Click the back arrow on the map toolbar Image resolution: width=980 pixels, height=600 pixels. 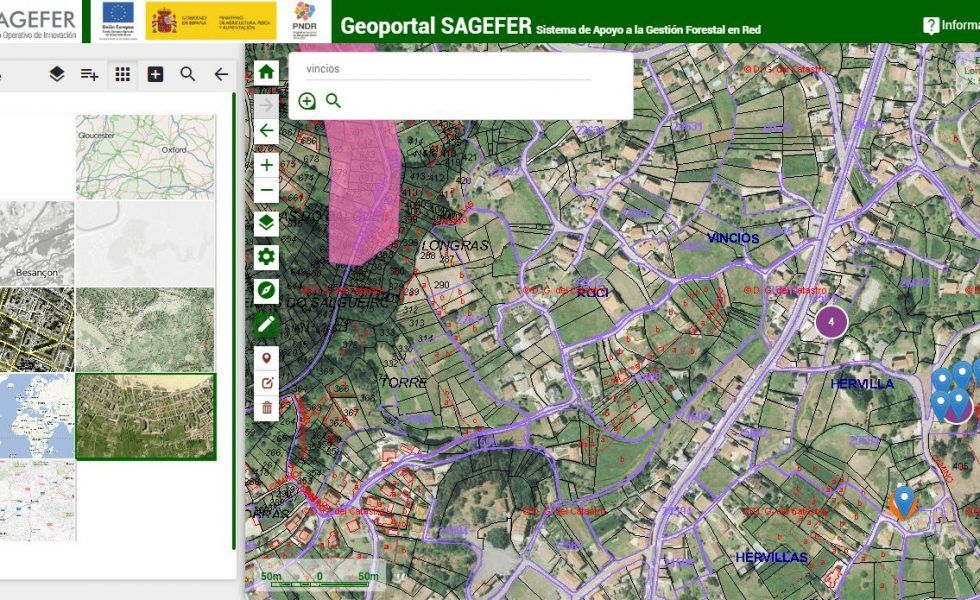[265, 128]
